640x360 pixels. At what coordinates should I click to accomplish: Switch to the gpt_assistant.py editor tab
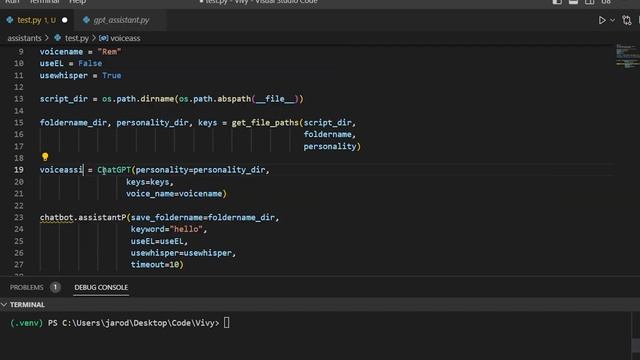coord(121,20)
